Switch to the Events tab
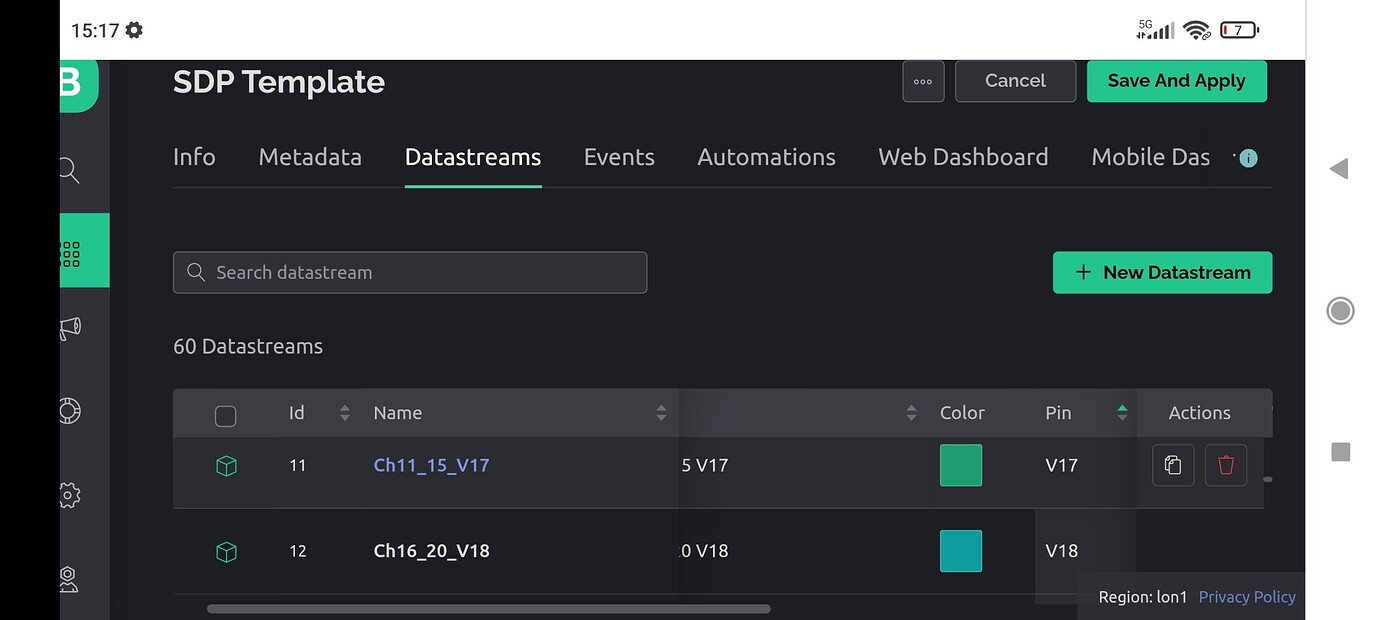Viewport: 1380px width, 620px height. click(x=618, y=157)
